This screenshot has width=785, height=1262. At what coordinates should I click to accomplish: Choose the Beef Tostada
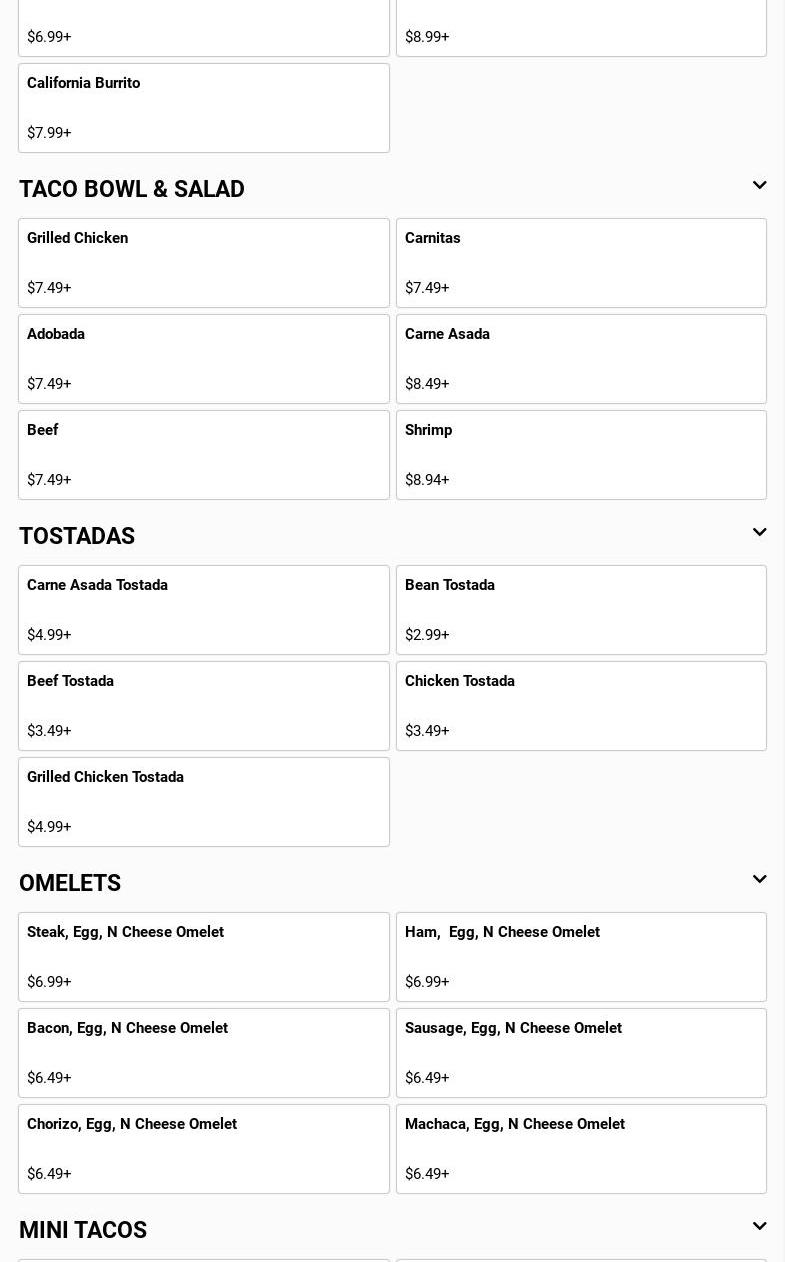point(204,706)
